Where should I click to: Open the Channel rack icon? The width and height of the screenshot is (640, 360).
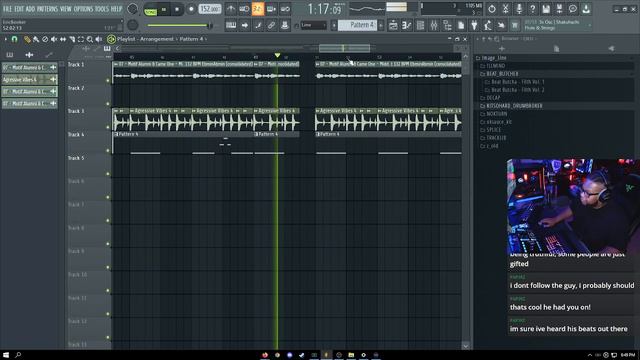(420, 25)
